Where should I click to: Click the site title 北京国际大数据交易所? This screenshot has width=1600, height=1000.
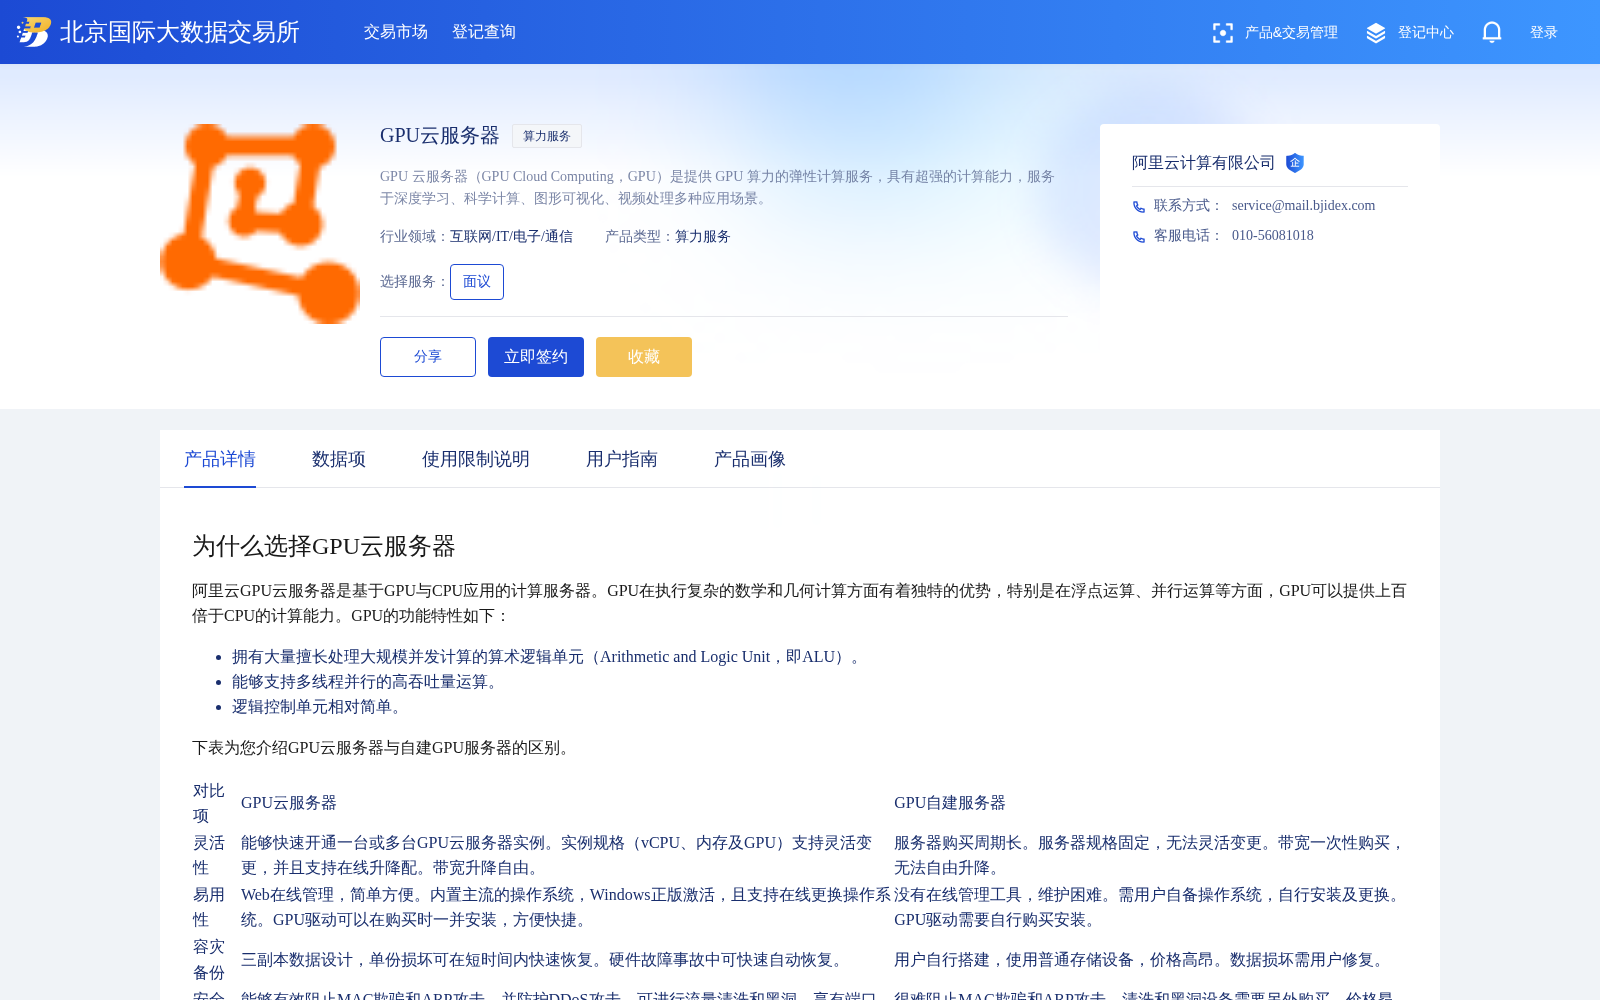click(x=180, y=32)
